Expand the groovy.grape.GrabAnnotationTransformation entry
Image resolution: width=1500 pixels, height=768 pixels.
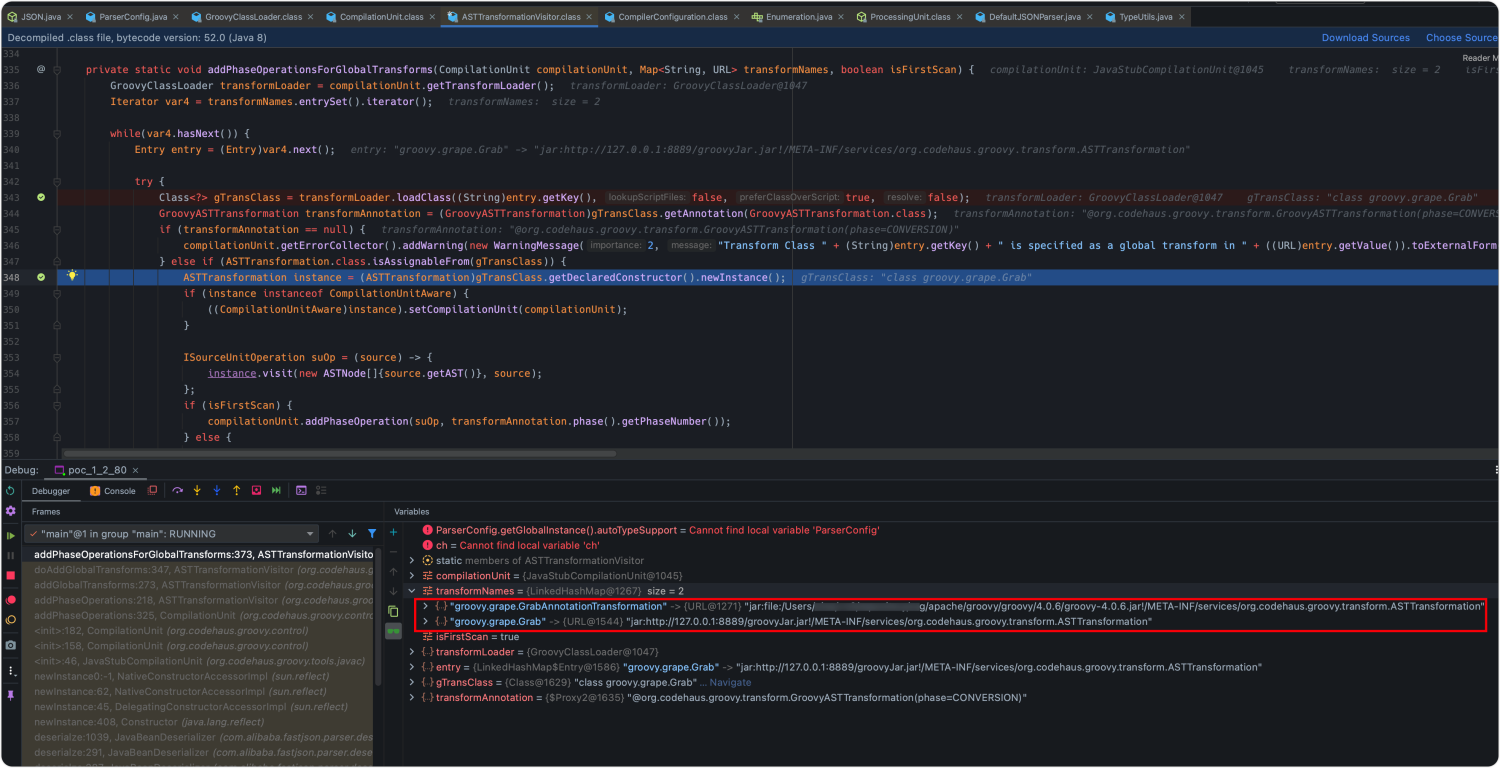click(426, 606)
